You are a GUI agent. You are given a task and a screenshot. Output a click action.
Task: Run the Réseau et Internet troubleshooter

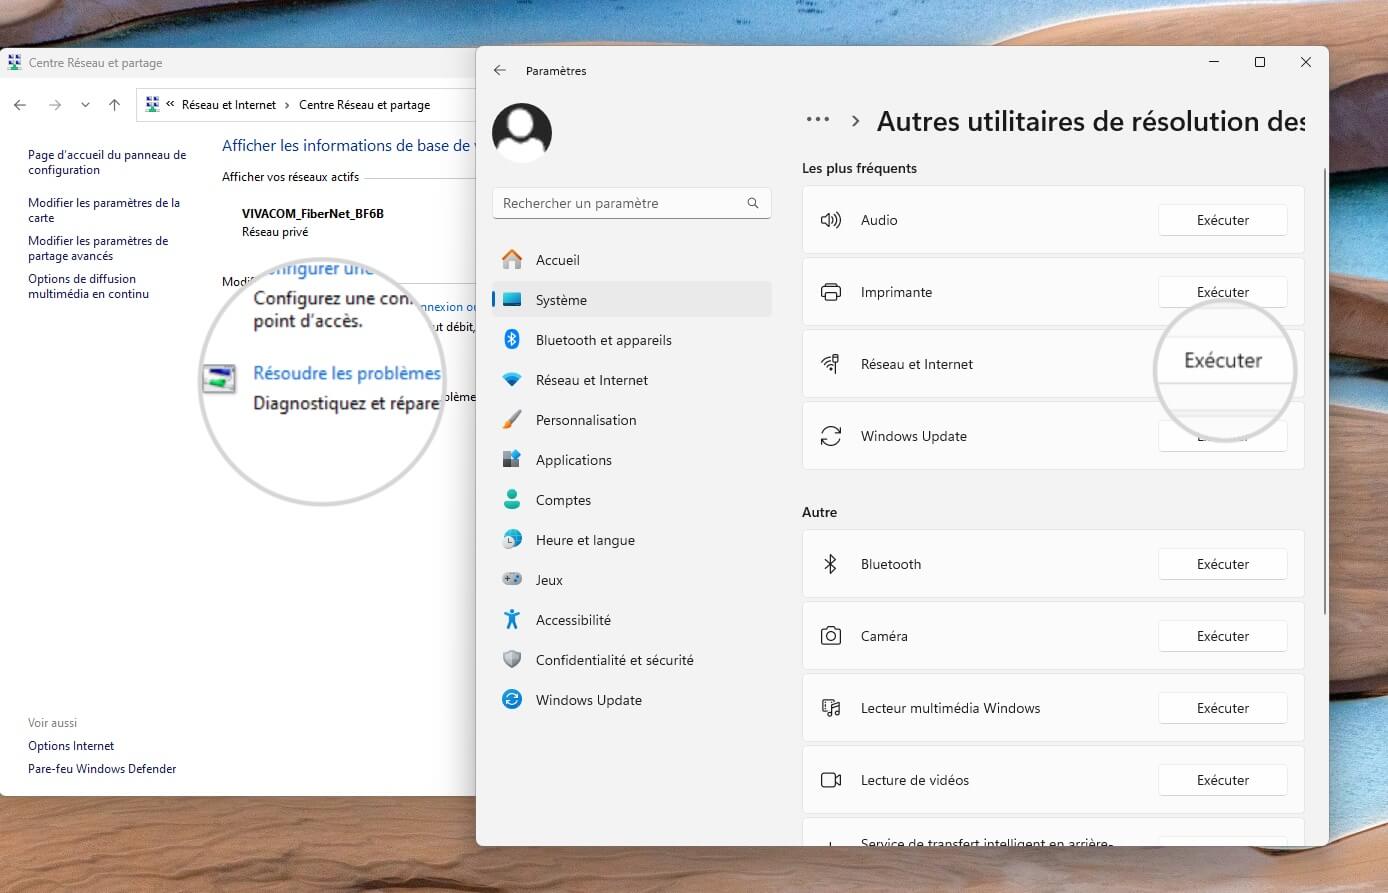click(1223, 362)
